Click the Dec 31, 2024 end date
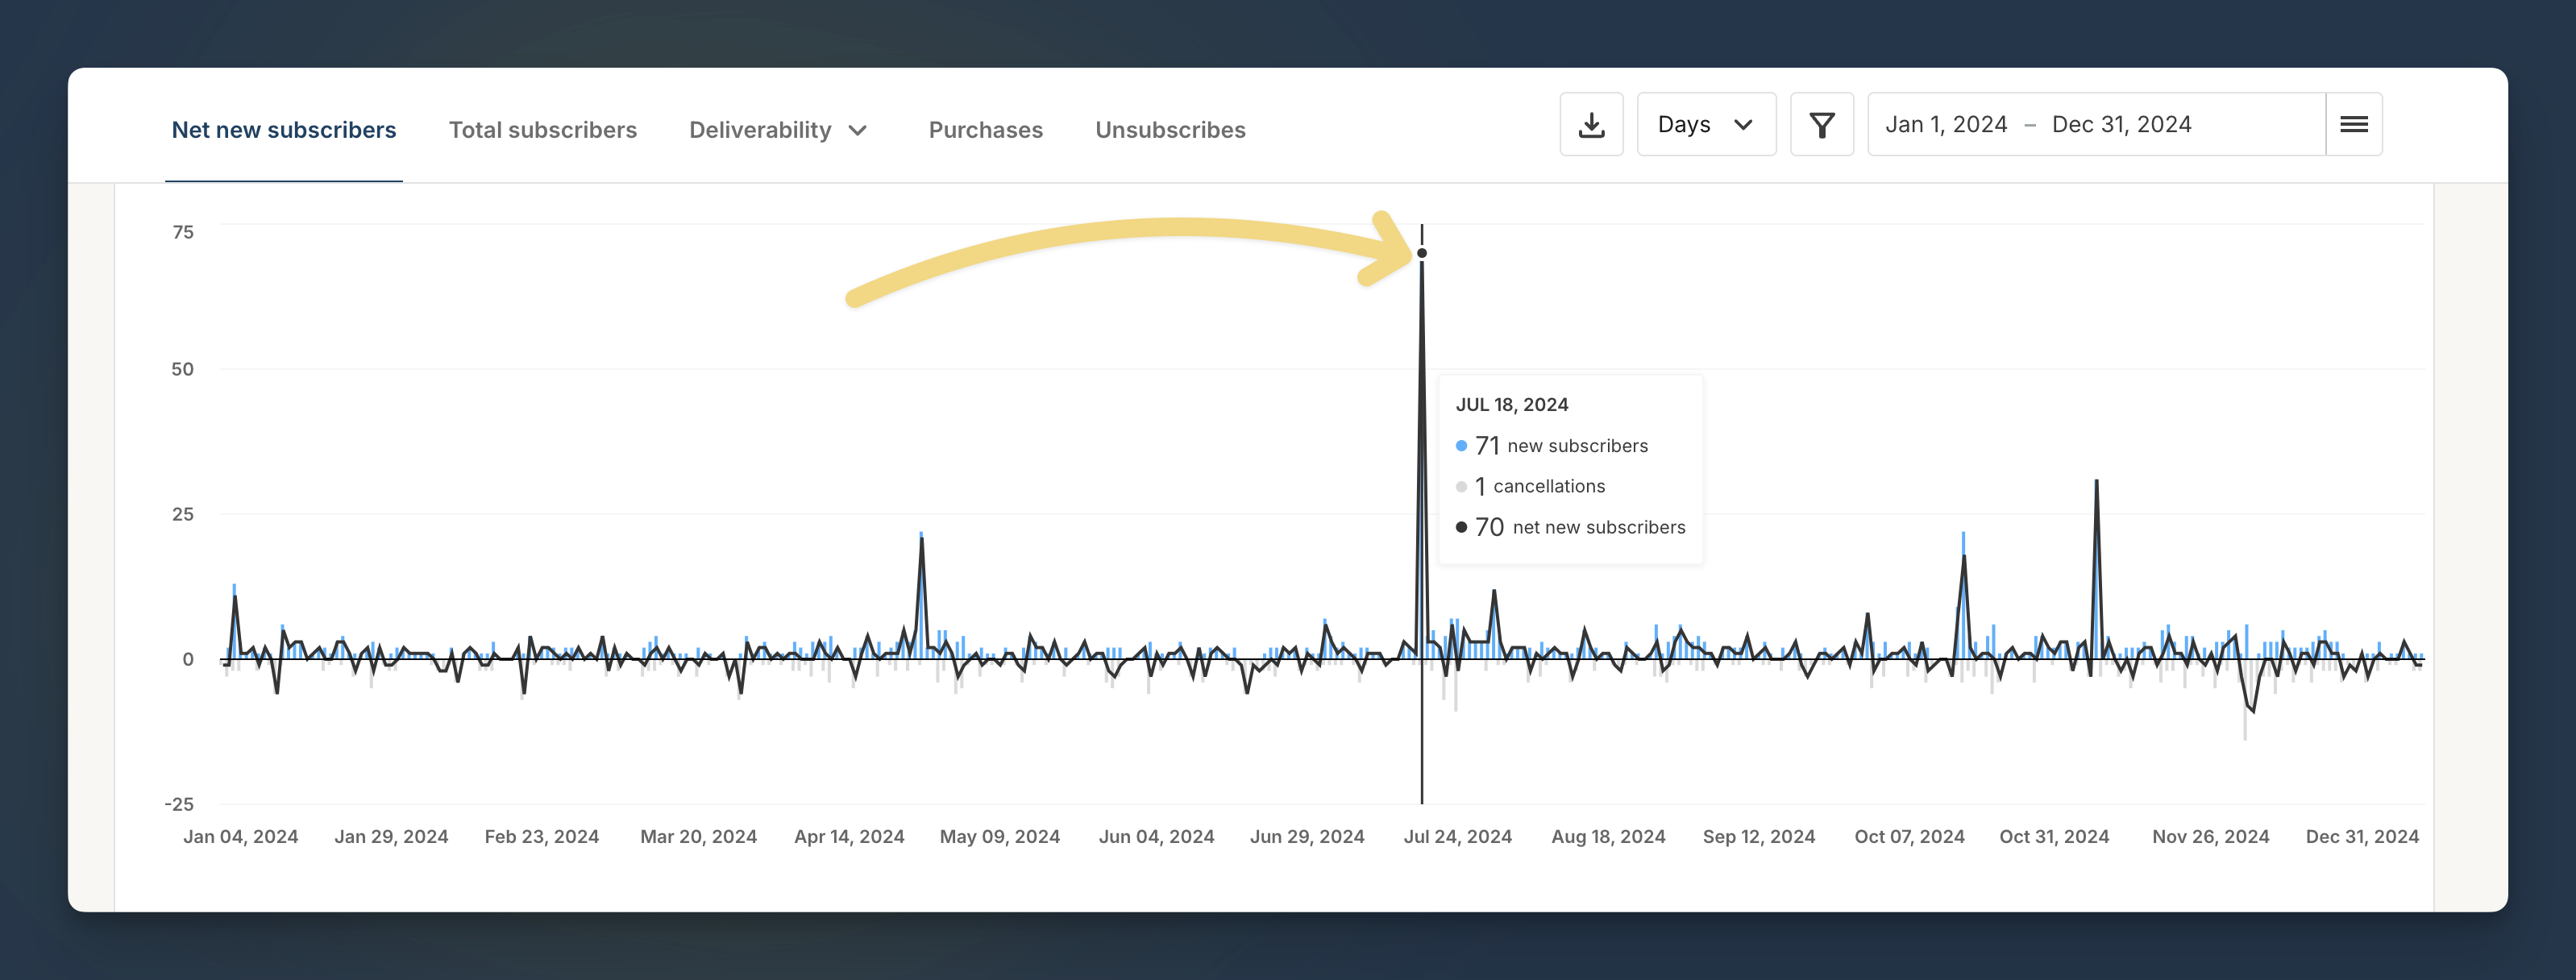 2121,125
